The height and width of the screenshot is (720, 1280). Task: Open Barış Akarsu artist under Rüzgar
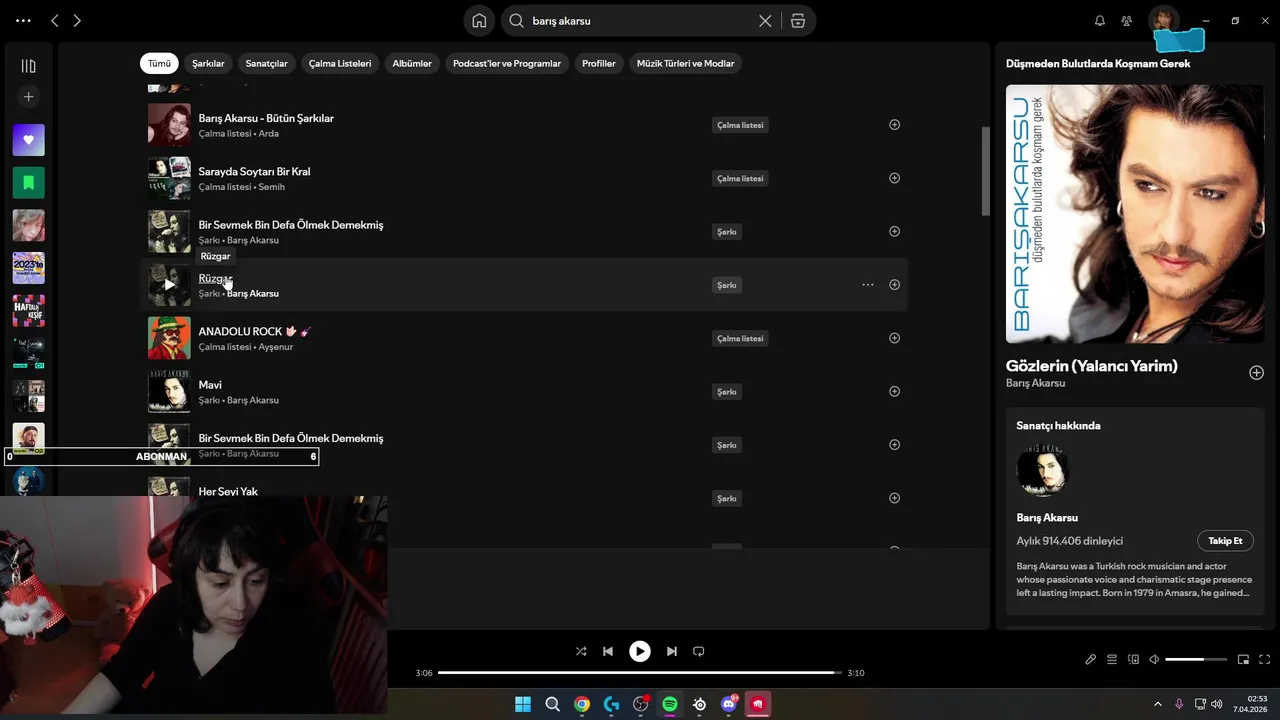tap(253, 294)
